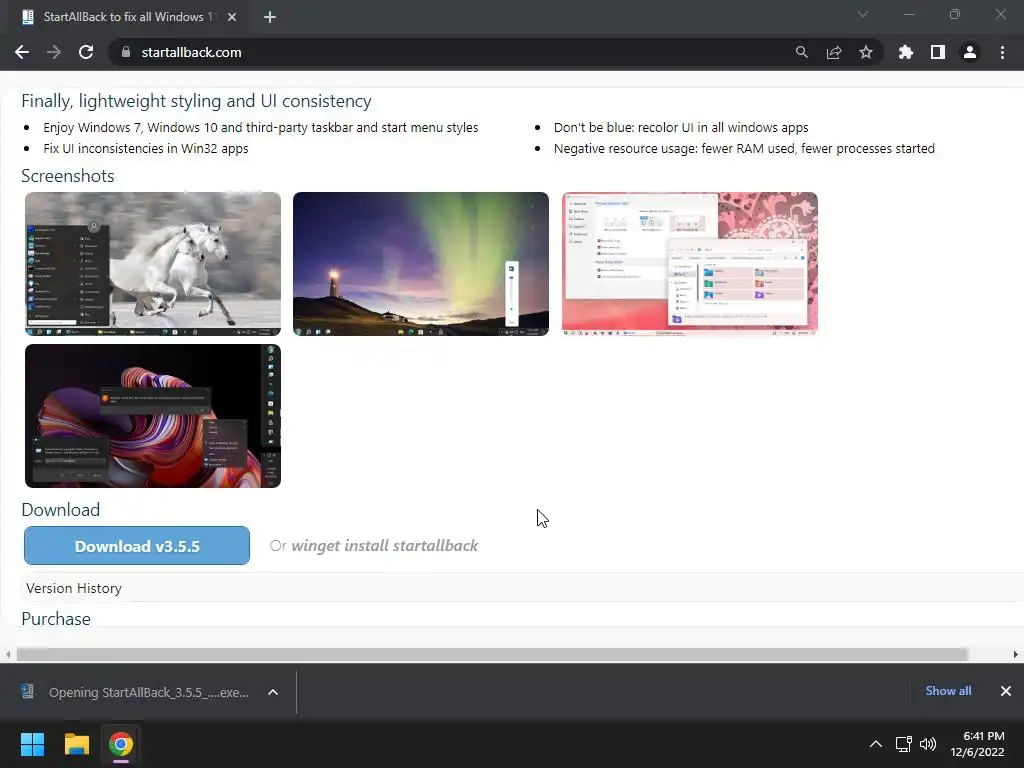Screen dimensions: 1024x768
Task: Reload the startallback.com page
Action: pos(86,52)
